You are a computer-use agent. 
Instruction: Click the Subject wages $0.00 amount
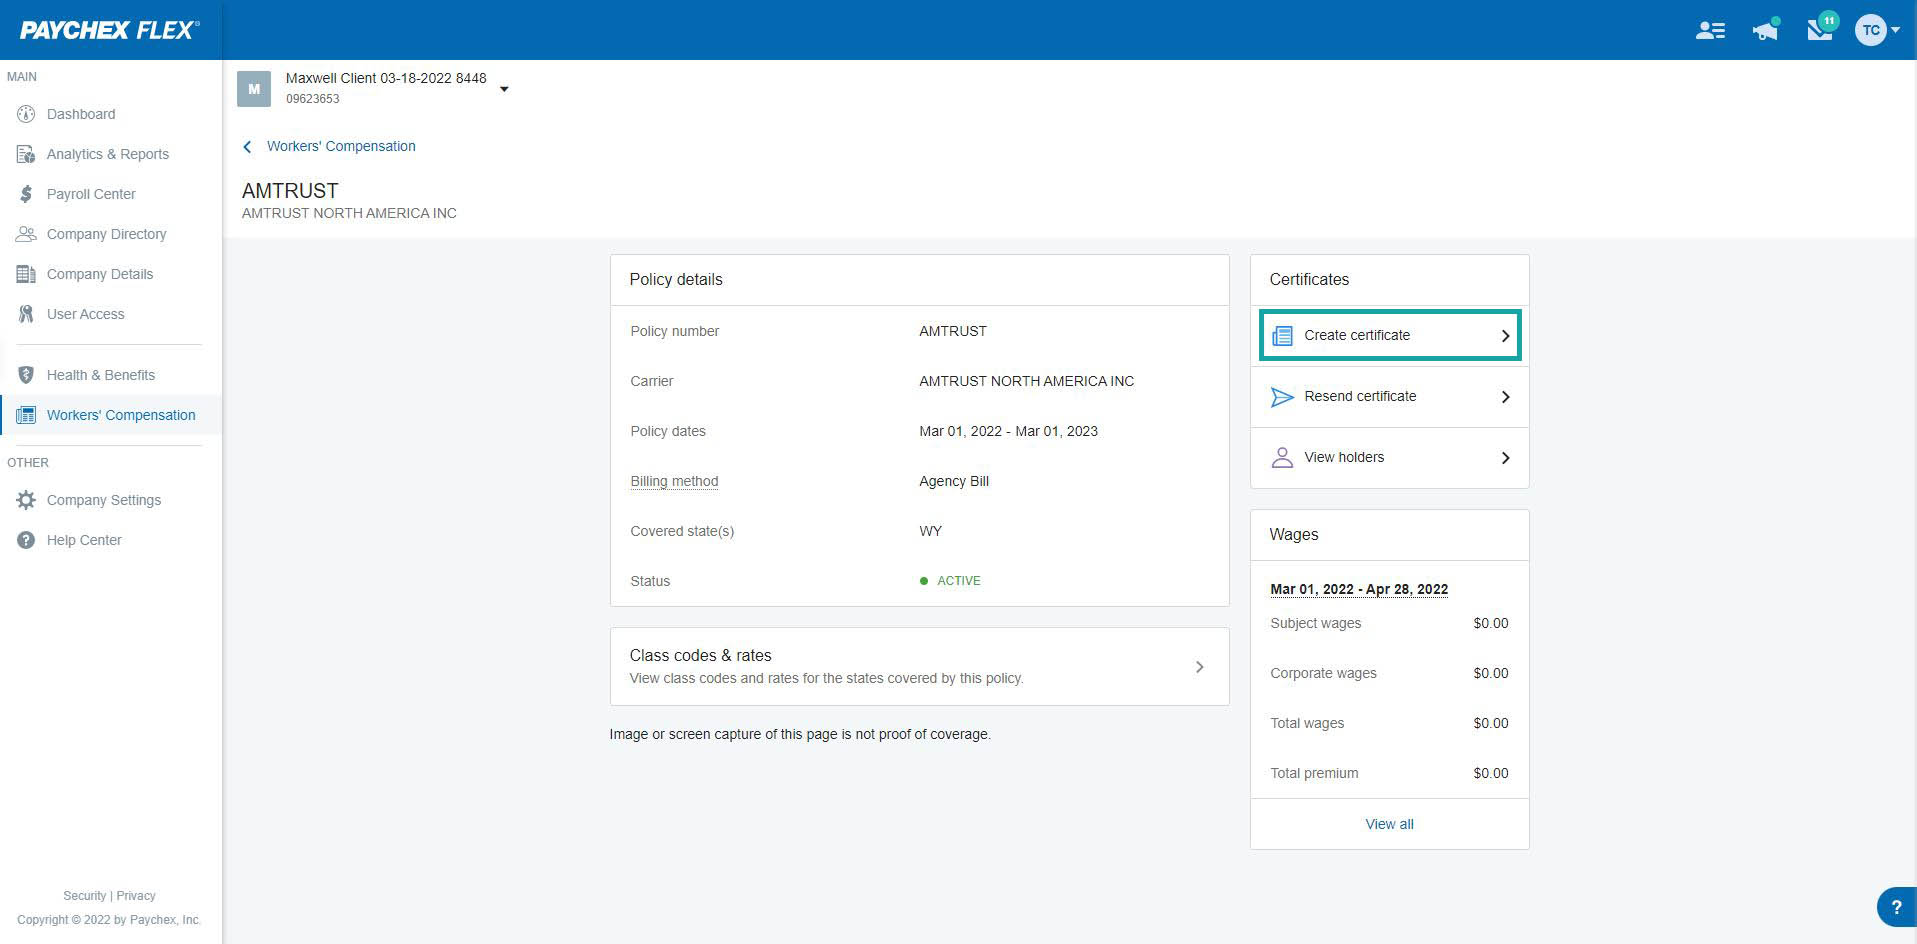(1490, 623)
